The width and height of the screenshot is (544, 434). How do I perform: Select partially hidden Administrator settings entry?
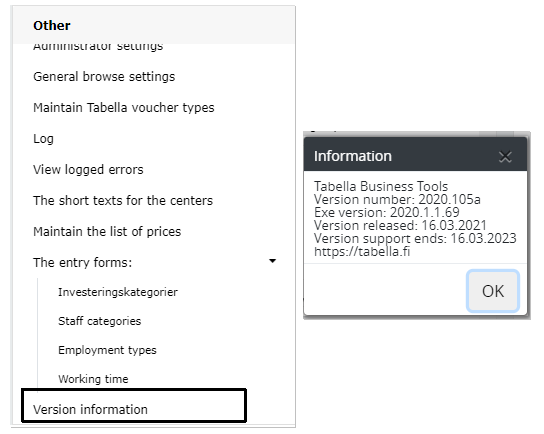[98, 48]
